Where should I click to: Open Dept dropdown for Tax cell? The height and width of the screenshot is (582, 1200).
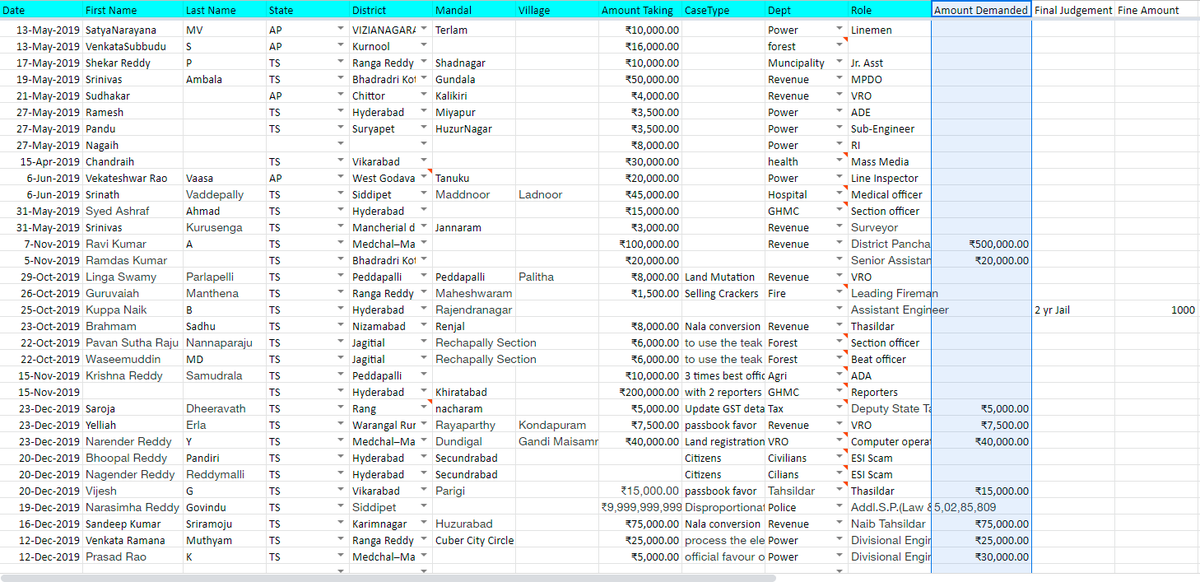click(839, 409)
